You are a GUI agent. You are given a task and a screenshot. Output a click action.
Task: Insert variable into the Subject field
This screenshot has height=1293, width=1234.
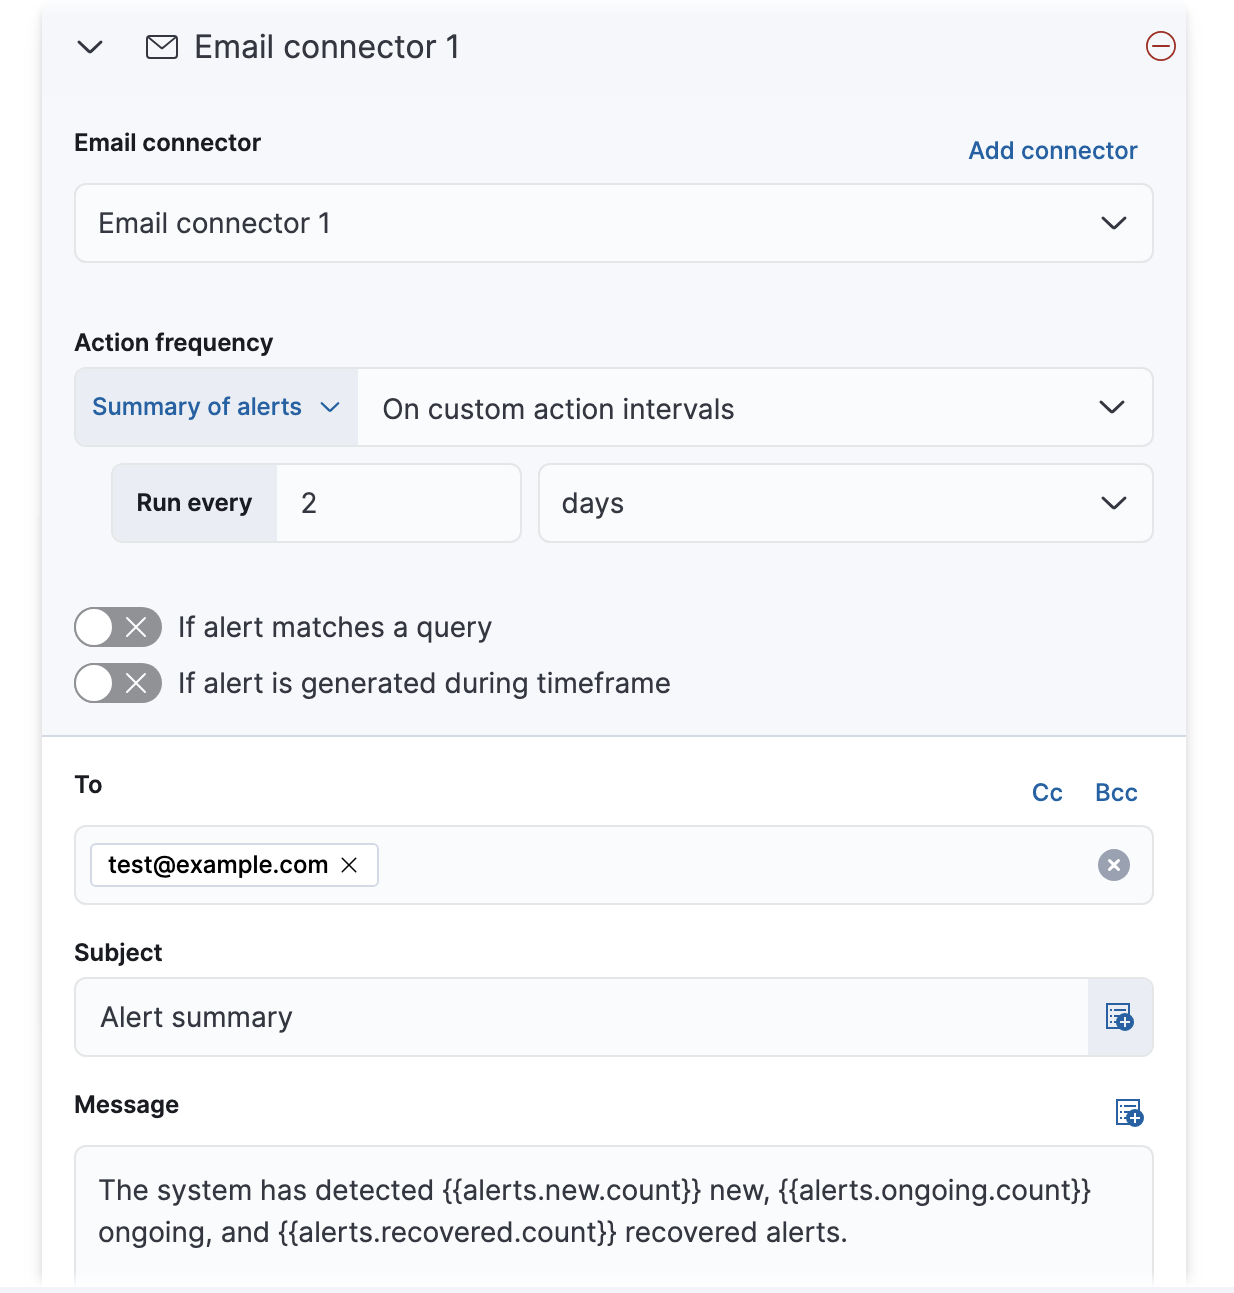[1119, 1017]
